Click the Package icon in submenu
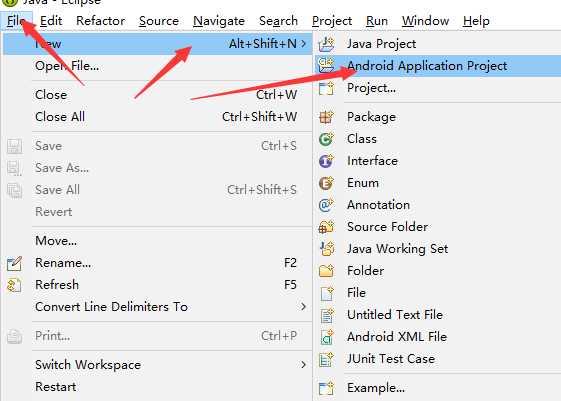The width and height of the screenshot is (561, 401). point(326,117)
